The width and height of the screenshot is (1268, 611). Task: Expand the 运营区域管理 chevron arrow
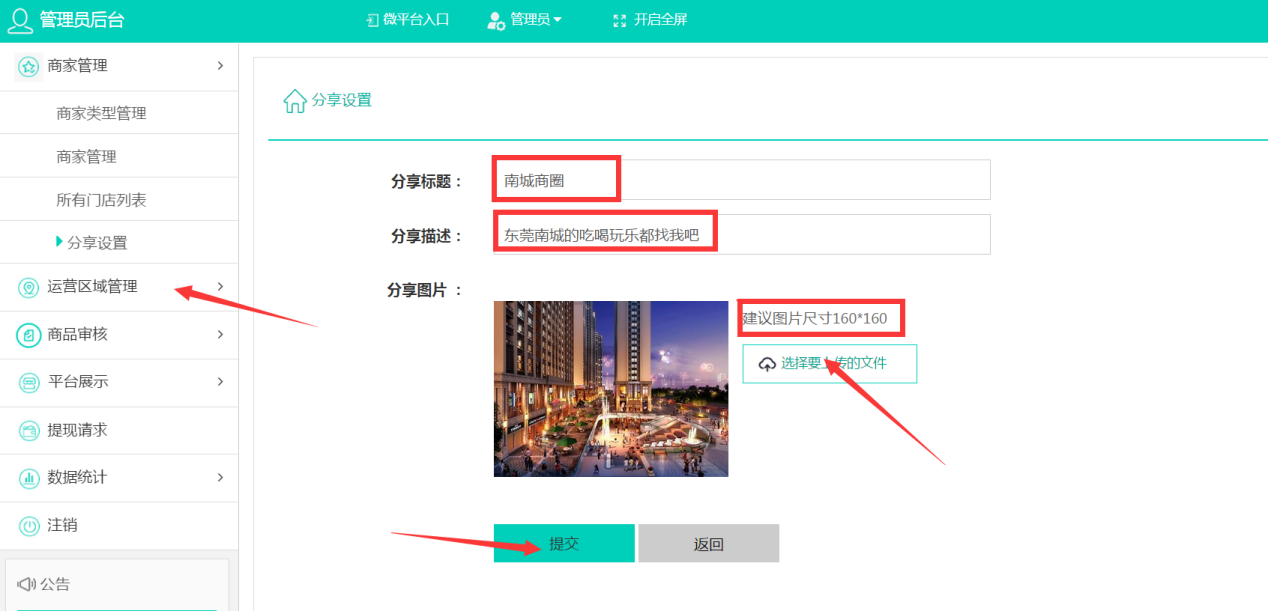(x=220, y=287)
